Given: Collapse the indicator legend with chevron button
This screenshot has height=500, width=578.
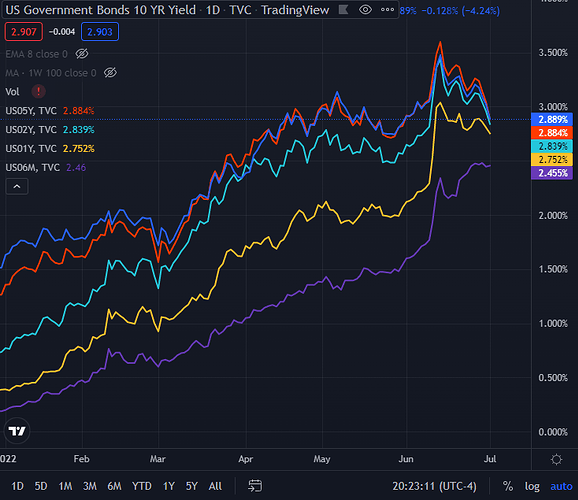Looking at the screenshot, I should (x=17, y=187).
